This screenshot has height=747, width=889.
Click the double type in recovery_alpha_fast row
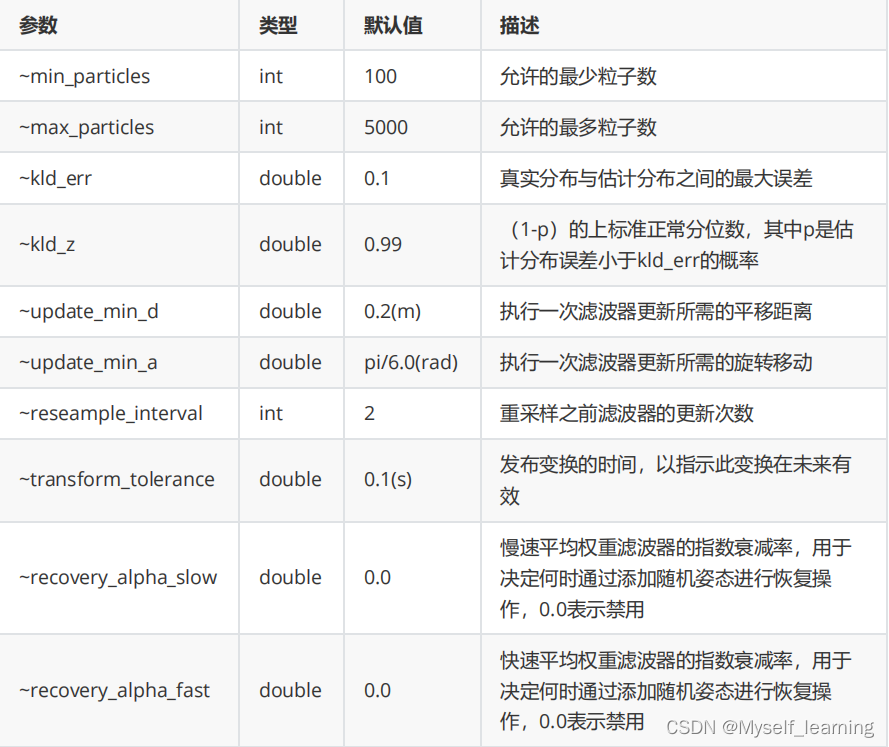(x=290, y=690)
